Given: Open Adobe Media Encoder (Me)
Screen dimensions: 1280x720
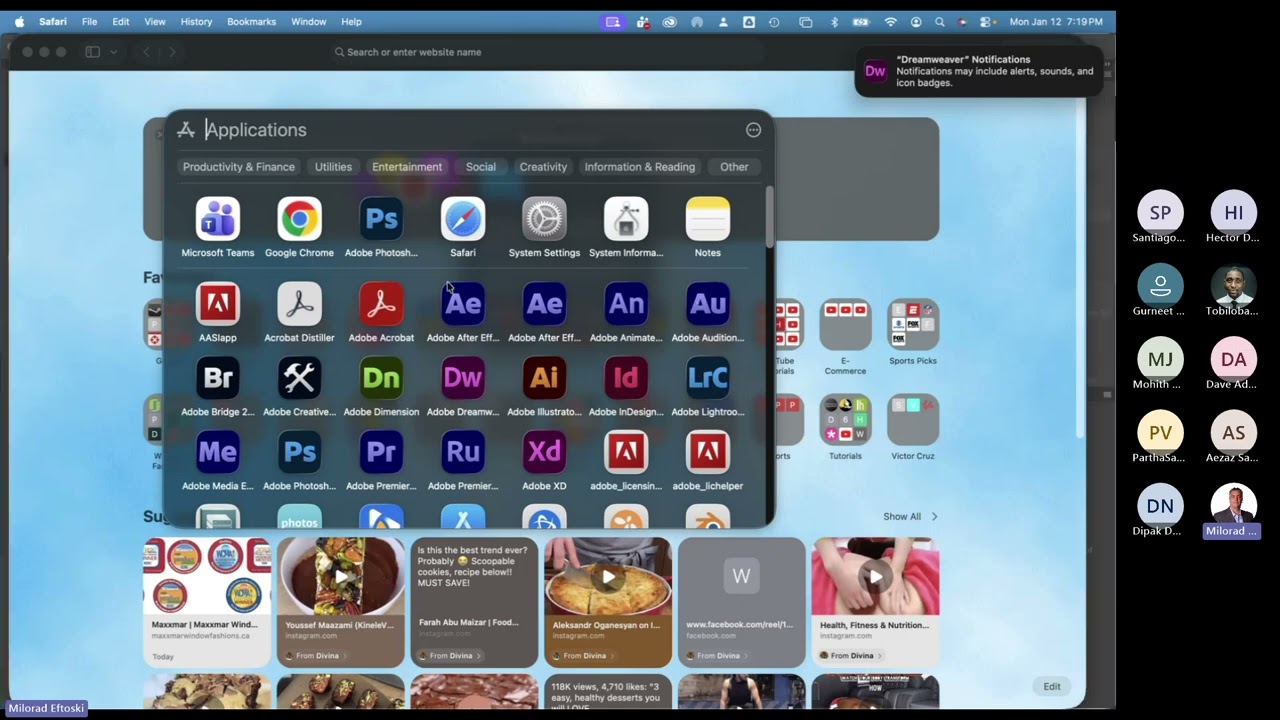Looking at the screenshot, I should pyautogui.click(x=218, y=452).
